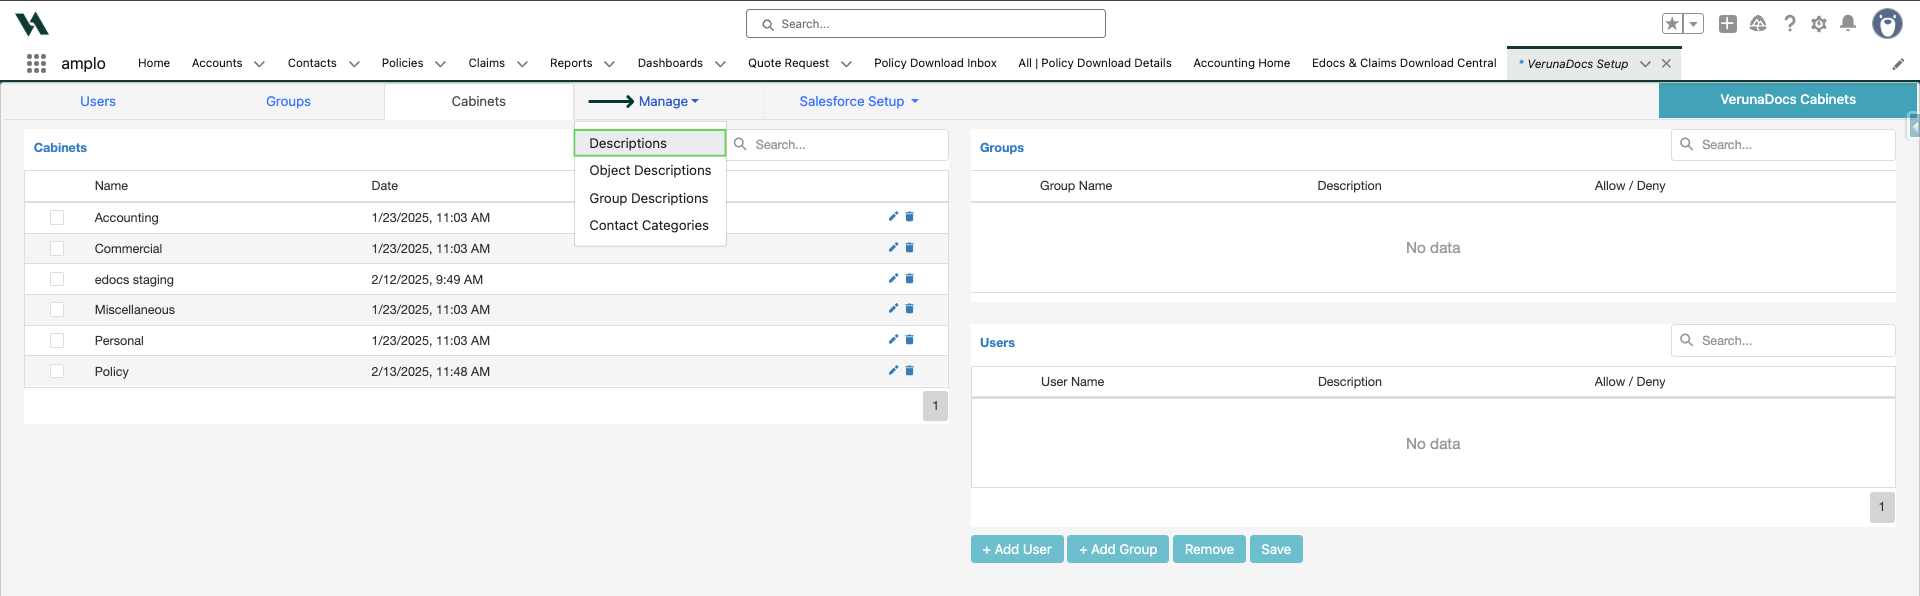Edit the Commercial cabinet with pencil icon

pos(893,247)
